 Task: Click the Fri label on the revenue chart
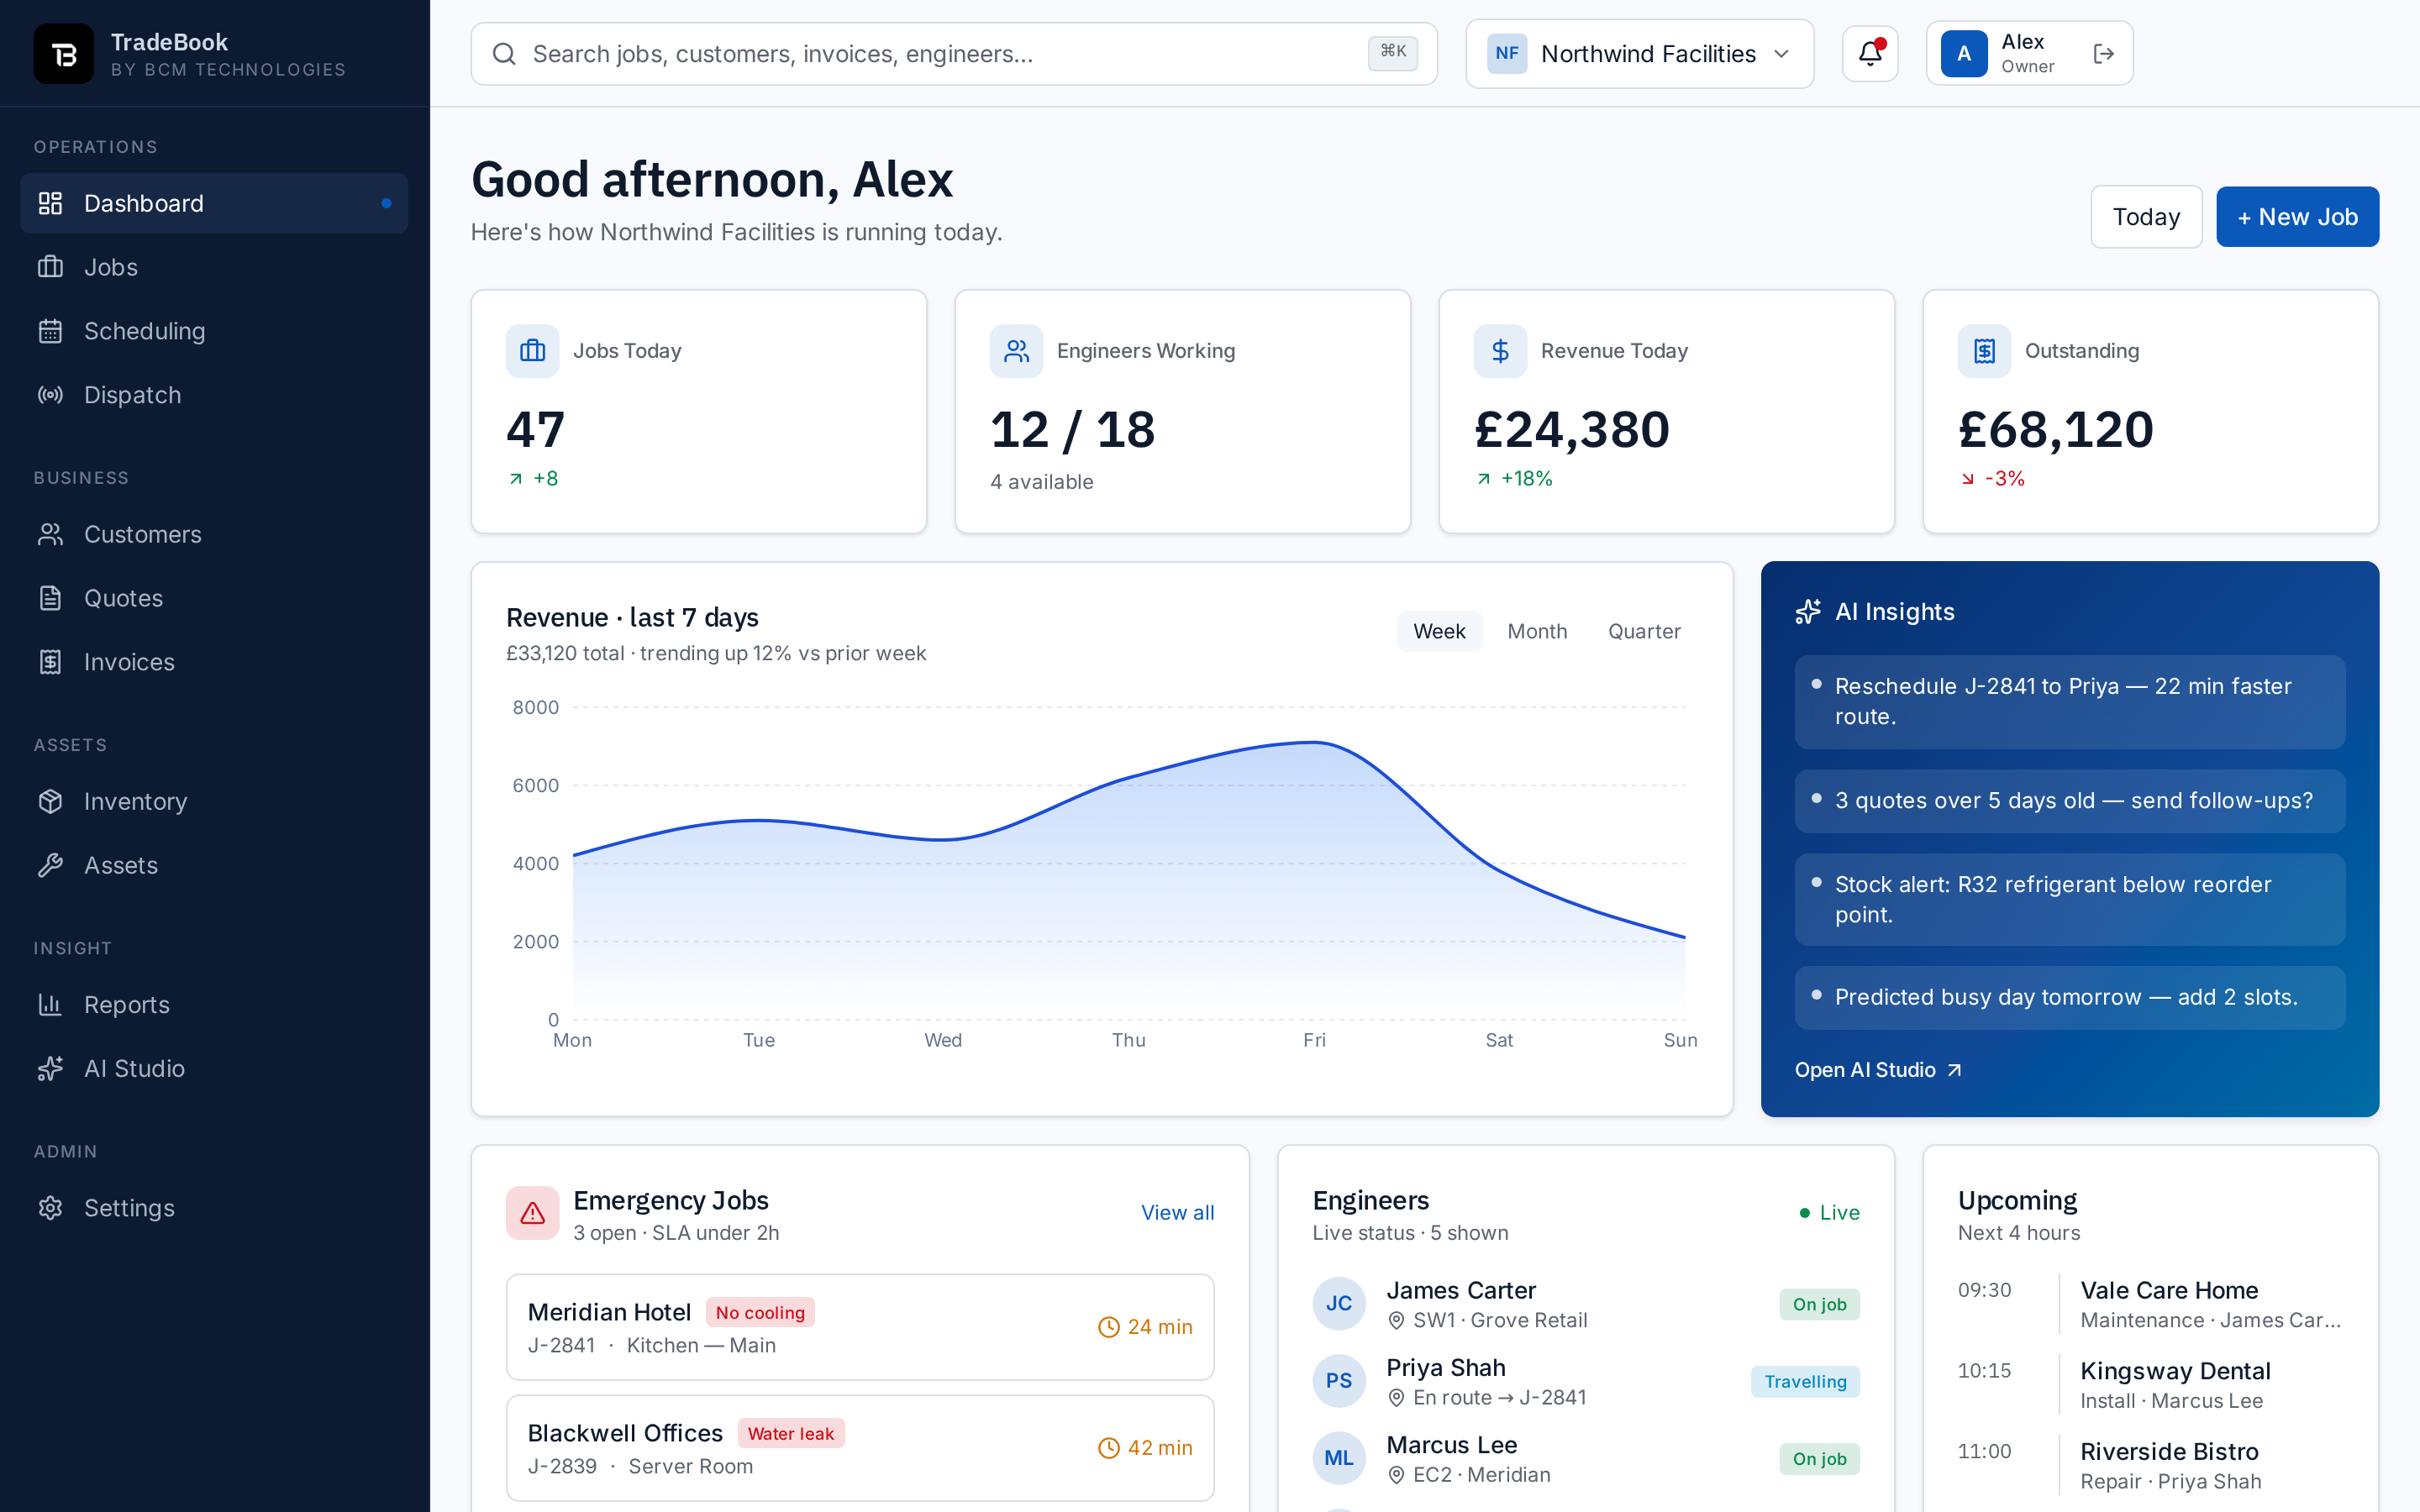1314,1040
